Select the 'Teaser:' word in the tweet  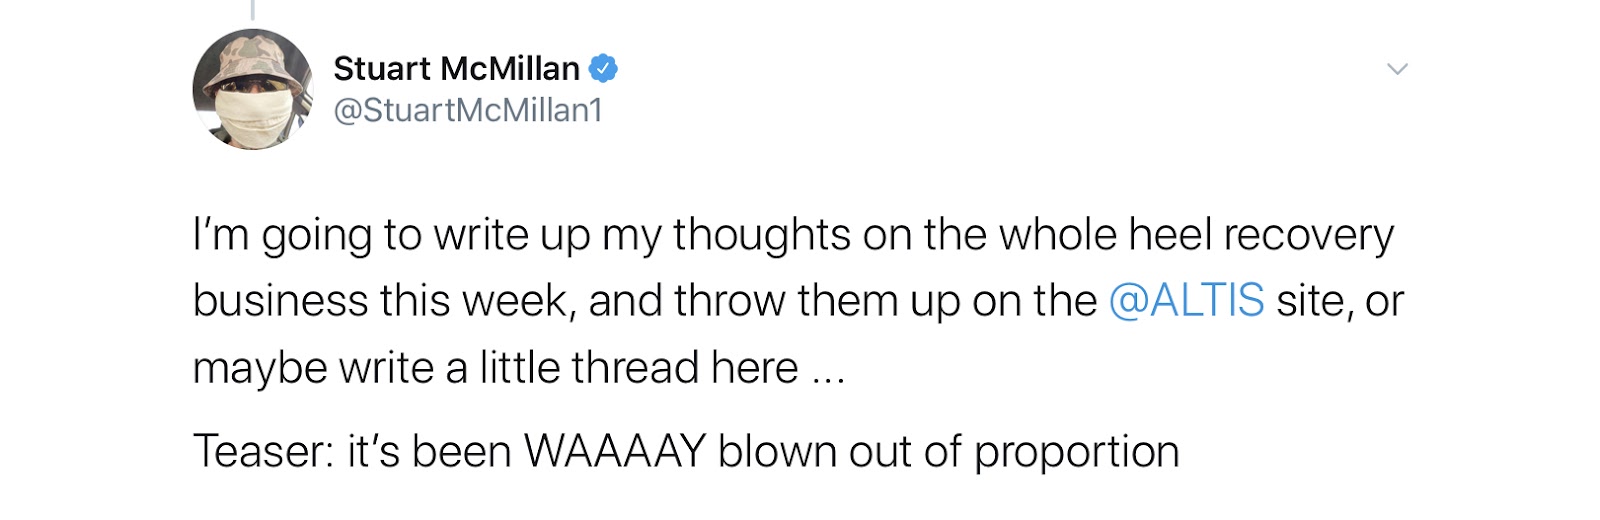pos(264,451)
